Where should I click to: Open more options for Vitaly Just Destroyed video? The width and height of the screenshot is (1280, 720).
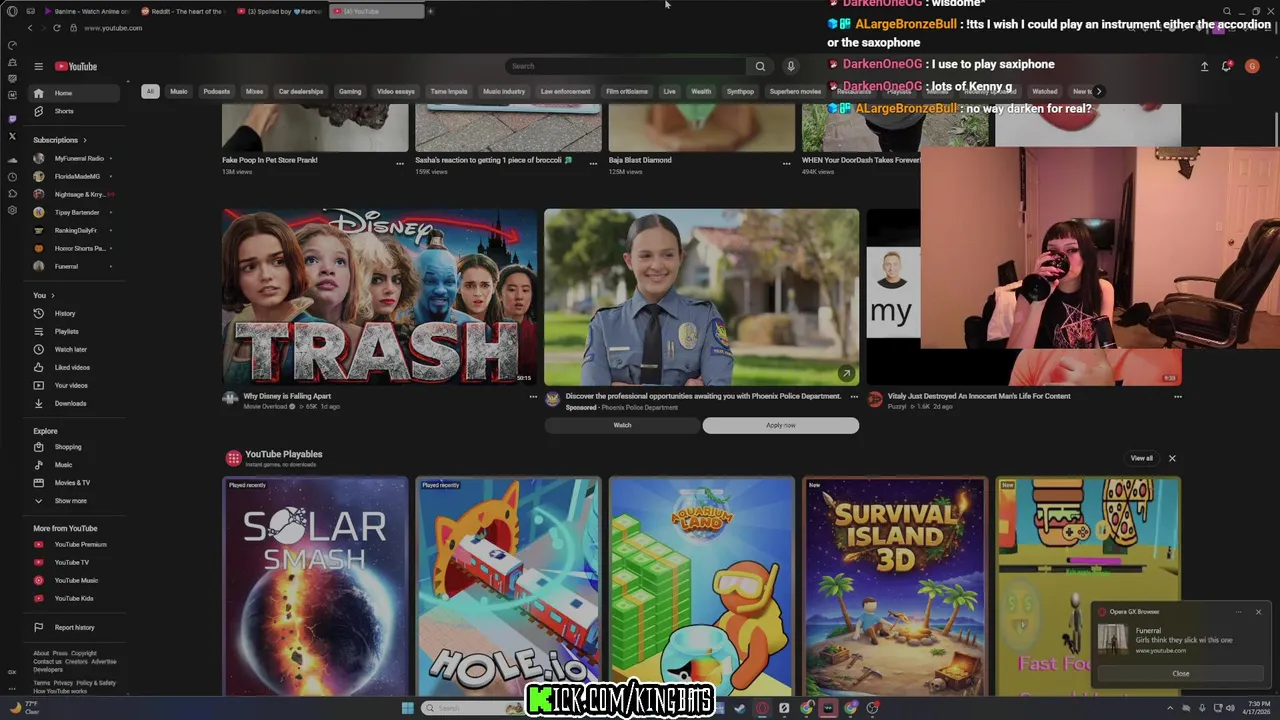1177,397
